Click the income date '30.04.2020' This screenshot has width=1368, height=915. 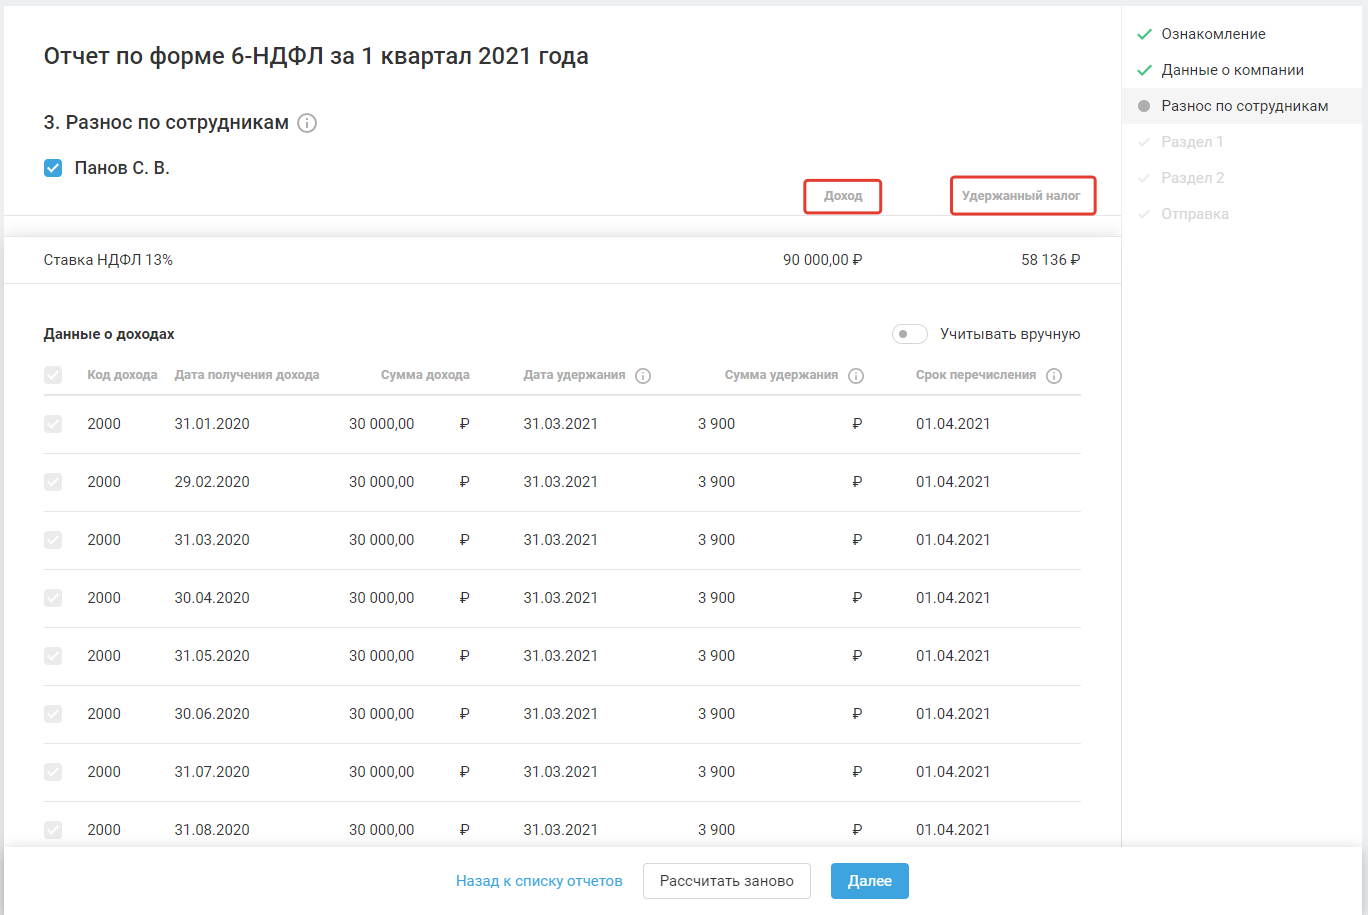(x=212, y=598)
